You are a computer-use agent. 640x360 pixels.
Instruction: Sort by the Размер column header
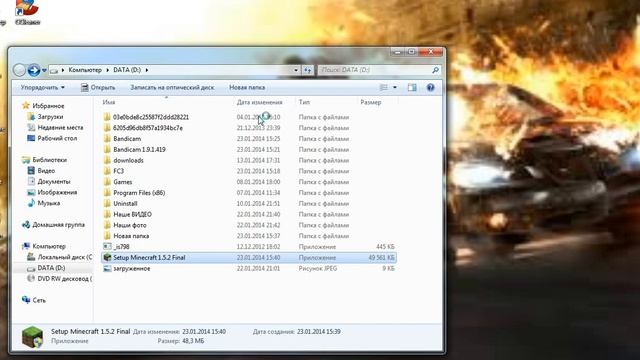pyautogui.click(x=371, y=102)
